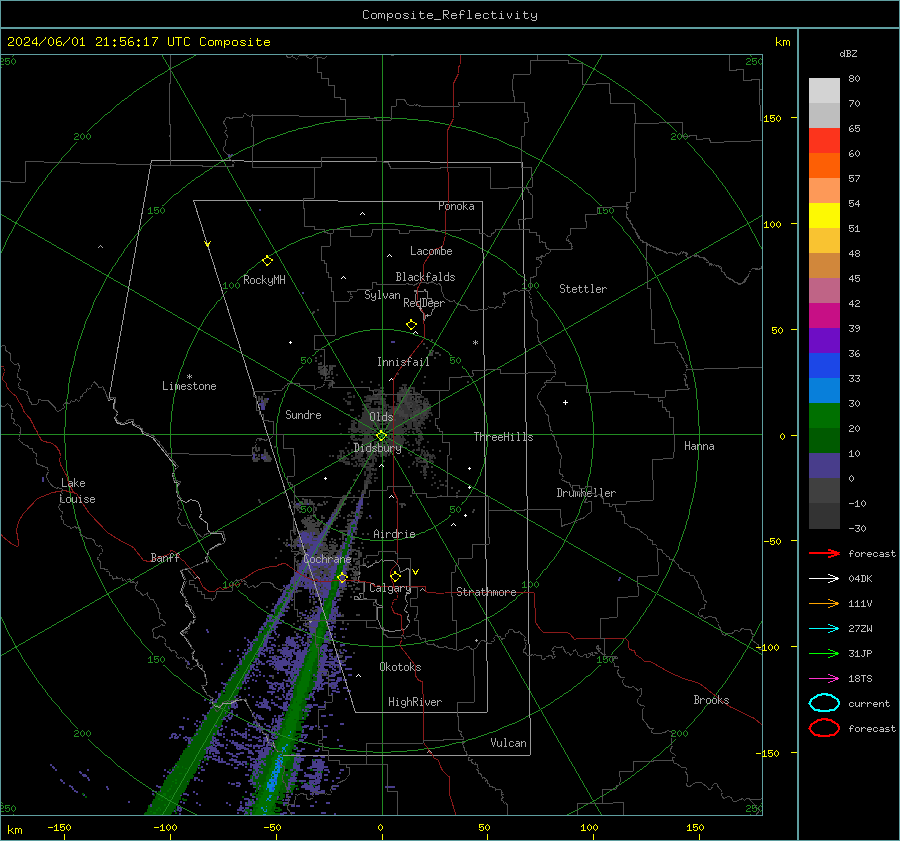
Task: Click the HighRiver city label
Action: click(415, 702)
